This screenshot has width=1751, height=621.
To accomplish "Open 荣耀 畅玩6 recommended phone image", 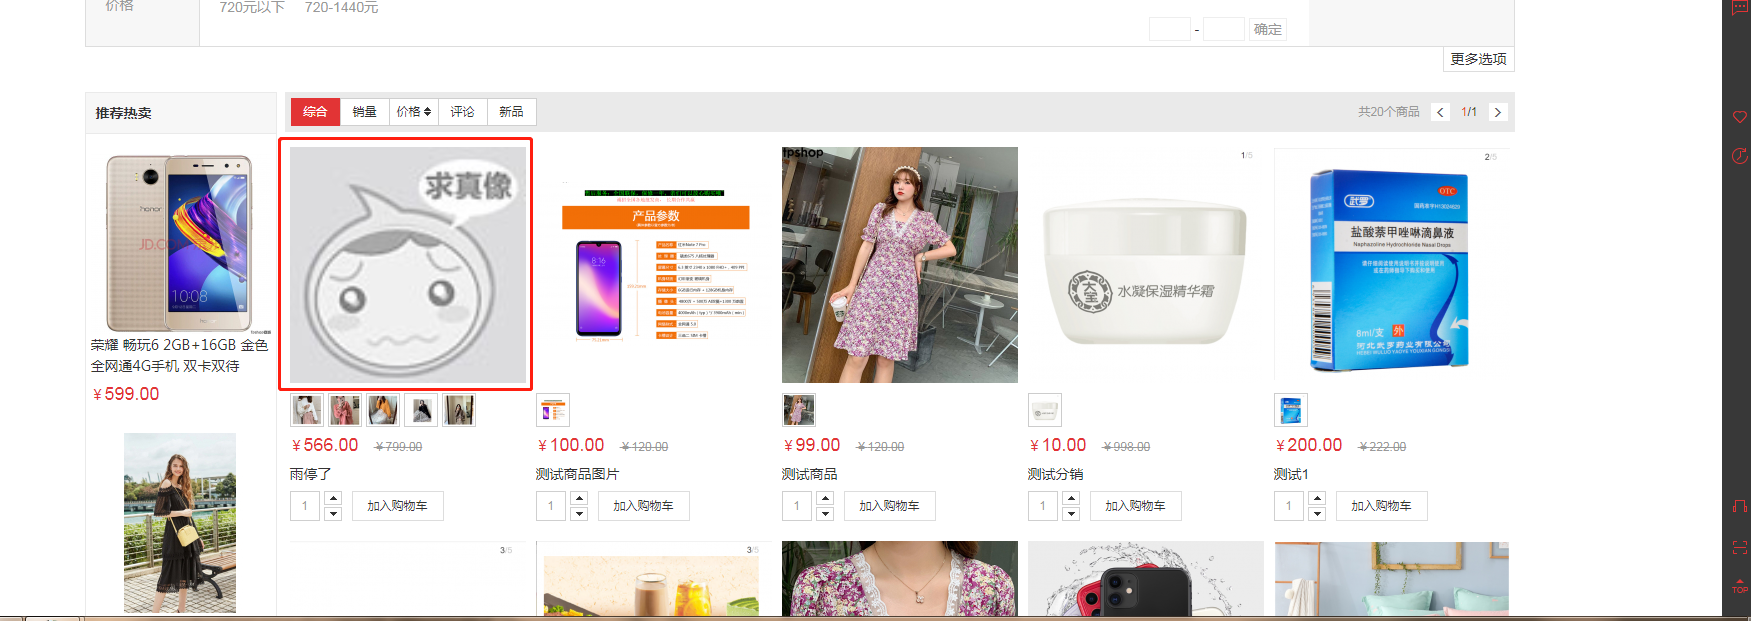I will [180, 243].
